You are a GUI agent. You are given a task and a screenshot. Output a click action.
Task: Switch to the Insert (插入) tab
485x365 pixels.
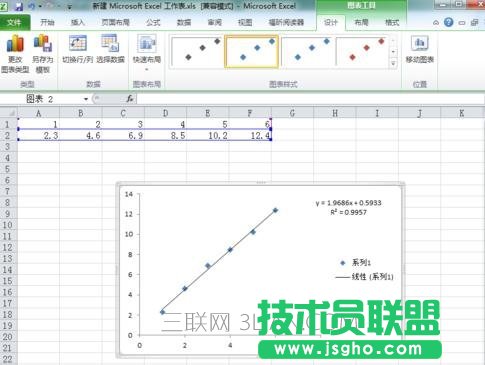78,23
